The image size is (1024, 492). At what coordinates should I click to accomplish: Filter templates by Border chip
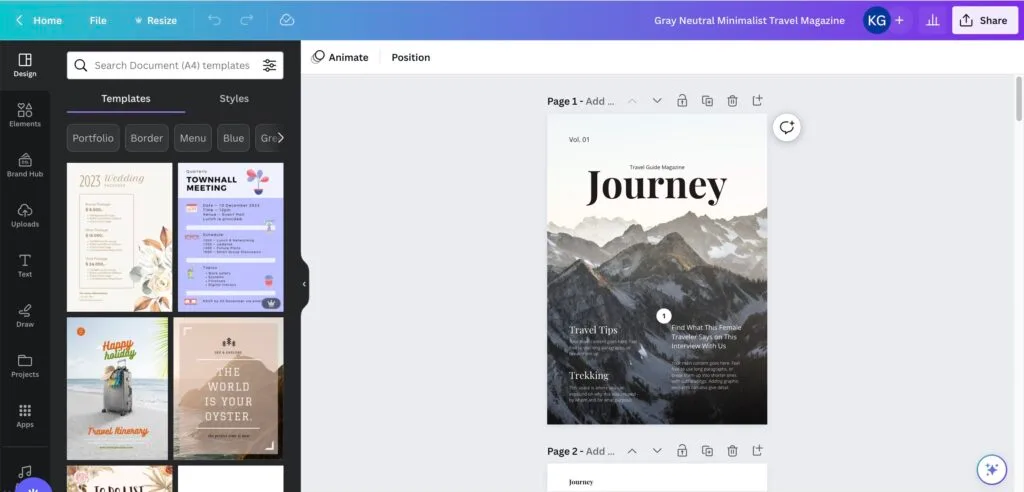(147, 138)
